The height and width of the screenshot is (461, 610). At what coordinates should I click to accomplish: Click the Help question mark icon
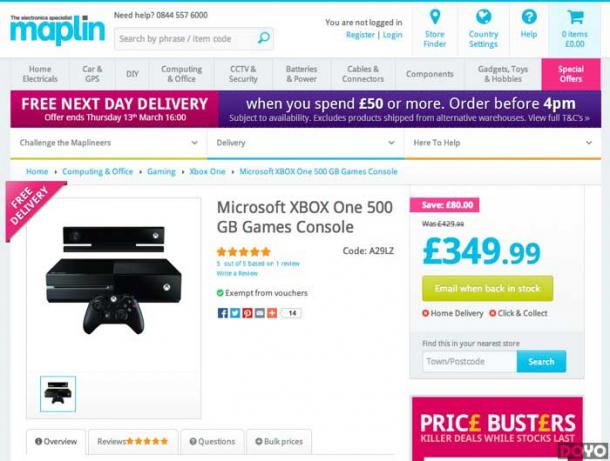[x=529, y=17]
